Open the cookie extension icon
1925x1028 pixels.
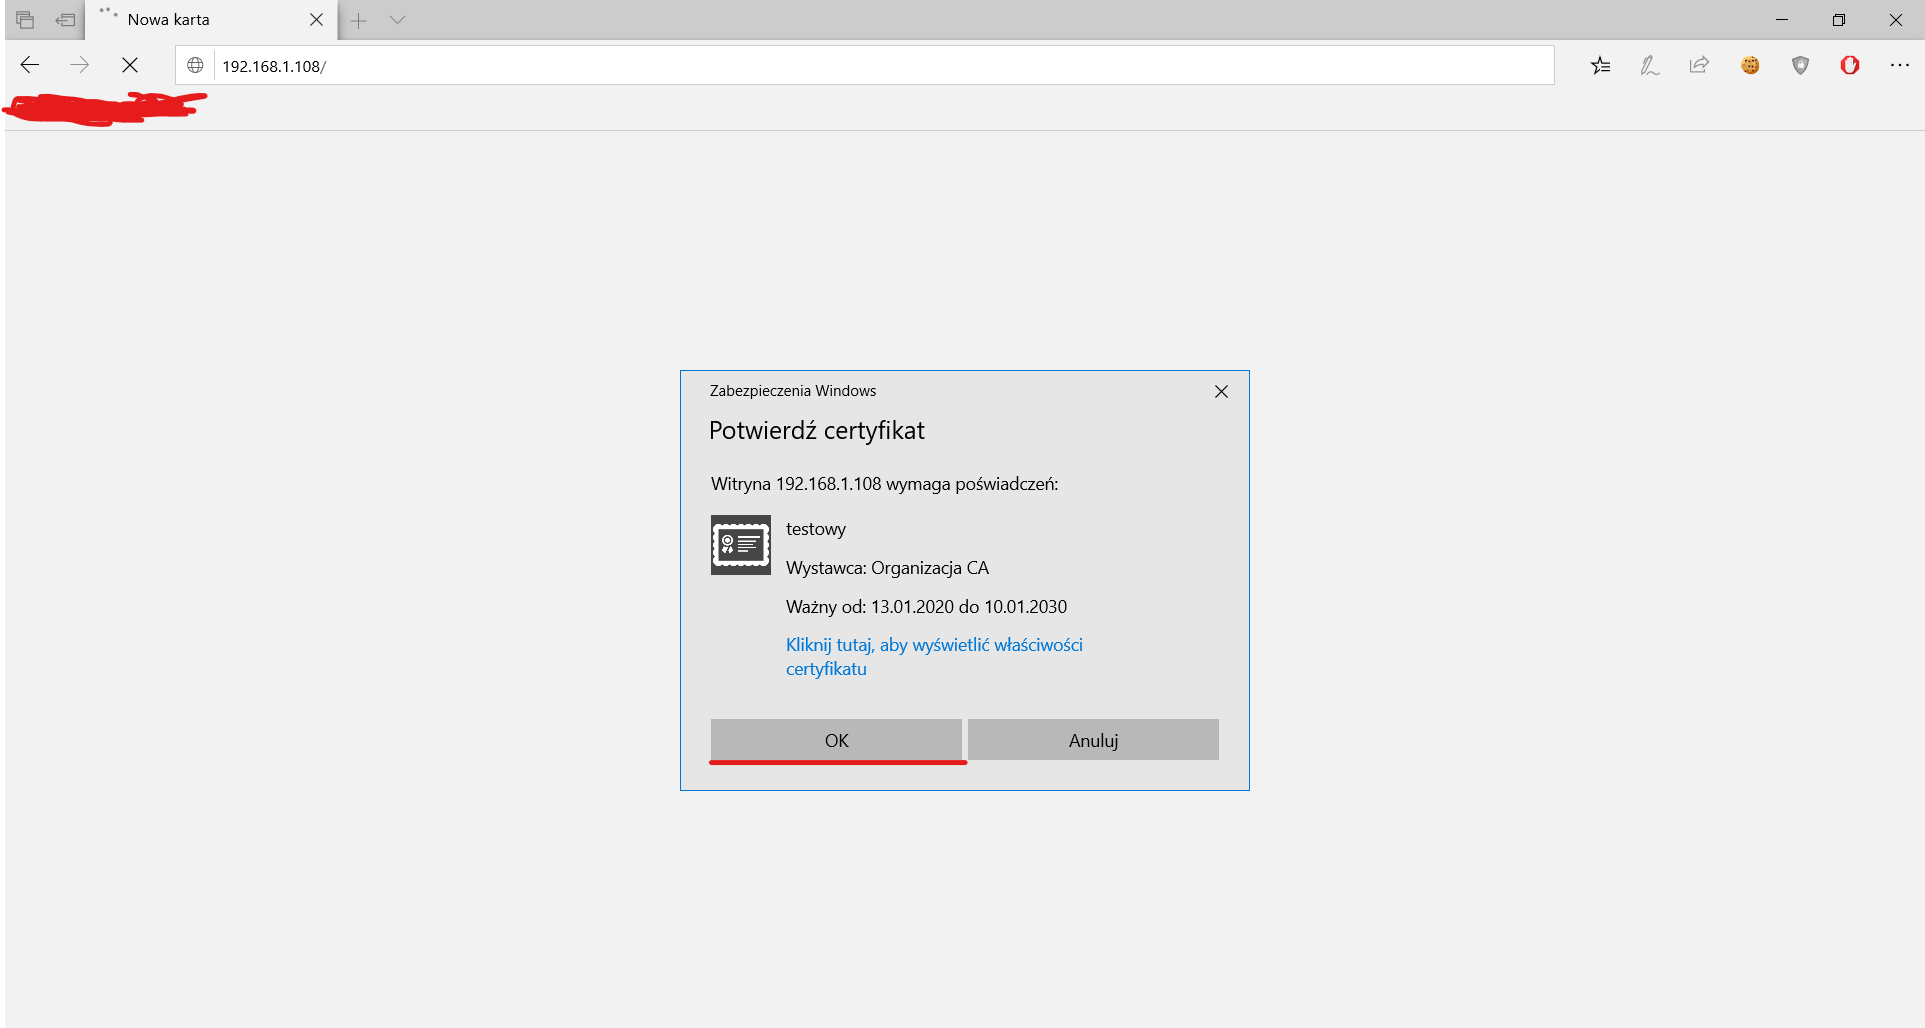click(x=1750, y=66)
